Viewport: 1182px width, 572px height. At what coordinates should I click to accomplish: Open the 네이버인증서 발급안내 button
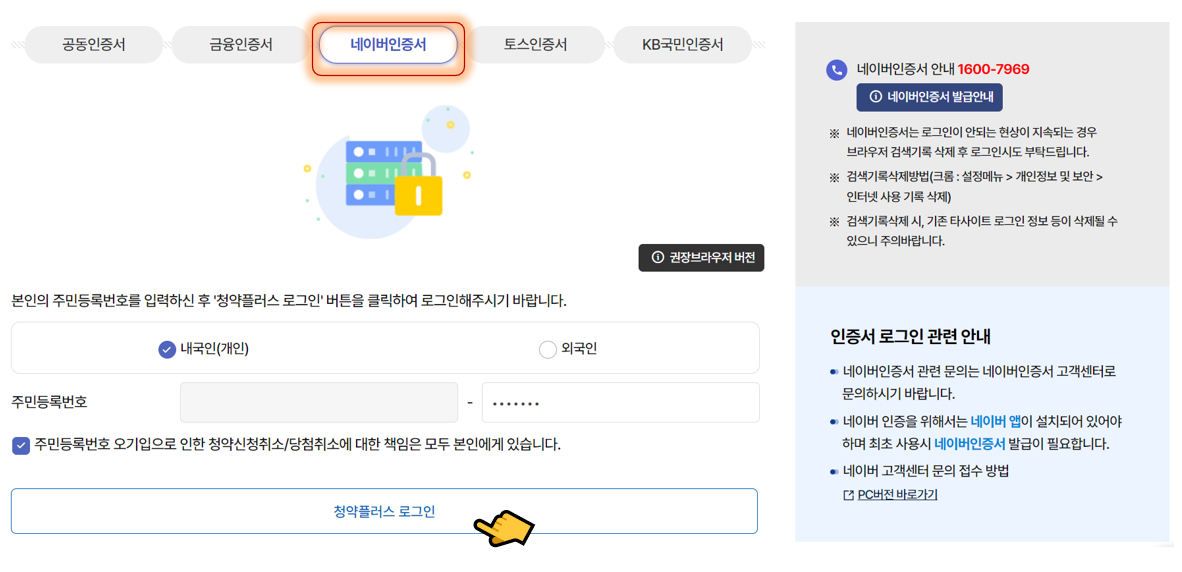point(929,97)
